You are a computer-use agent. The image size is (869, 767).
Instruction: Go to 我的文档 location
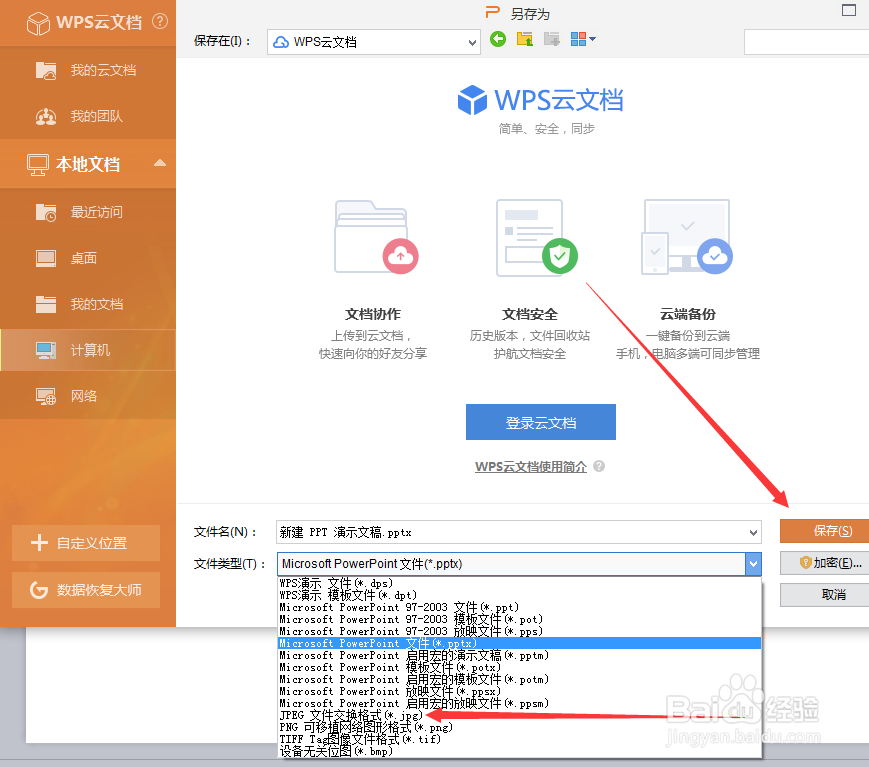tap(88, 304)
